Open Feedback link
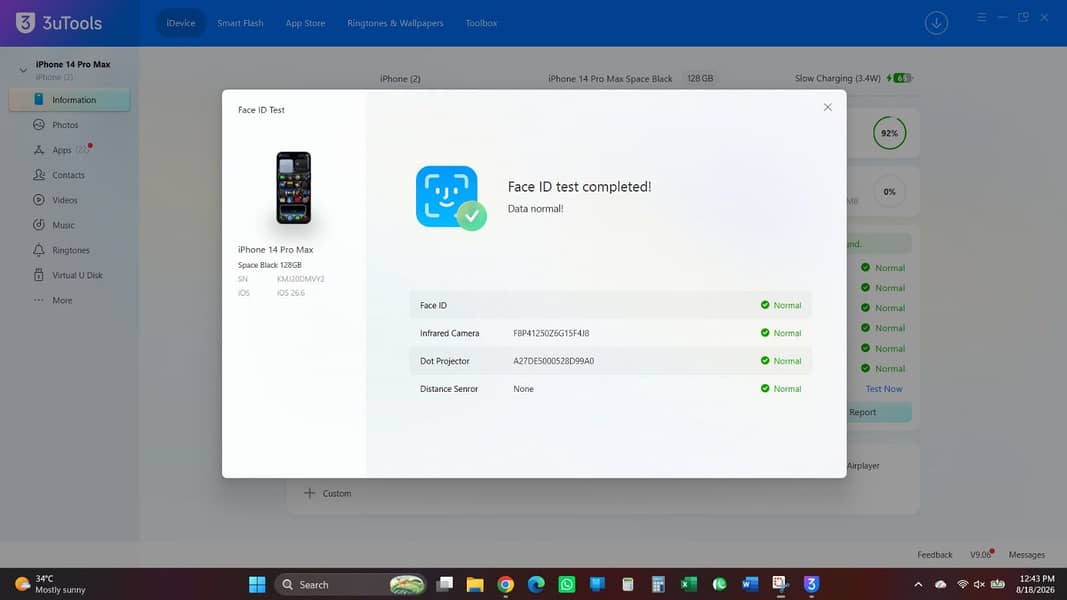The image size is (1067, 600). 934,554
